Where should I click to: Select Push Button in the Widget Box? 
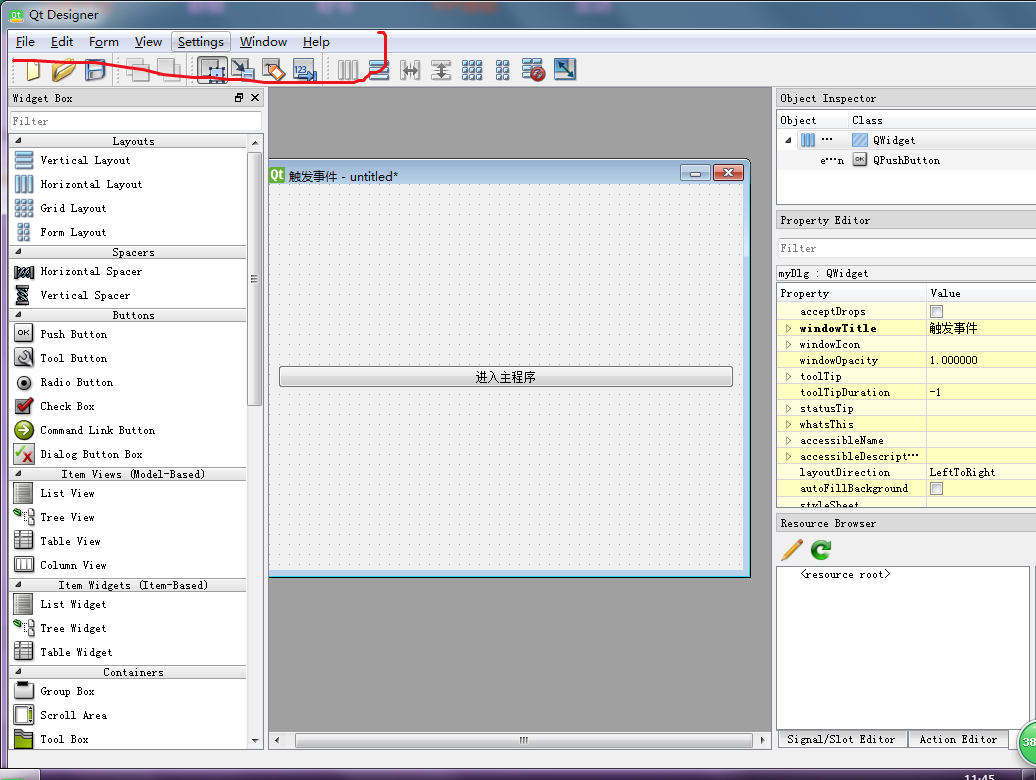click(x=73, y=334)
